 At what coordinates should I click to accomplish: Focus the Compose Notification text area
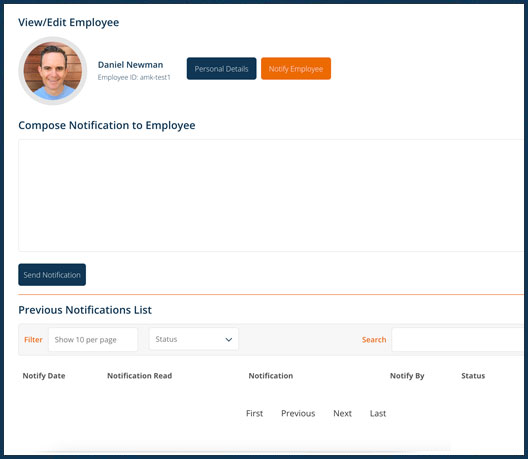(271, 195)
